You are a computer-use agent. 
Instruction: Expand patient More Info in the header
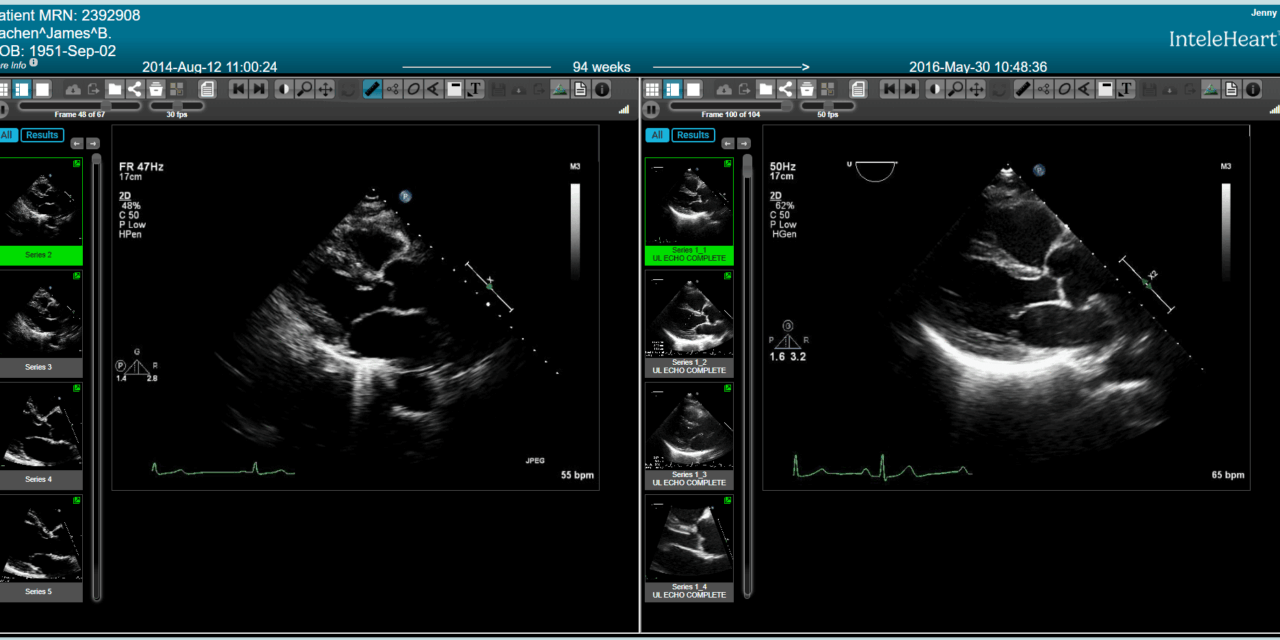[x=15, y=64]
